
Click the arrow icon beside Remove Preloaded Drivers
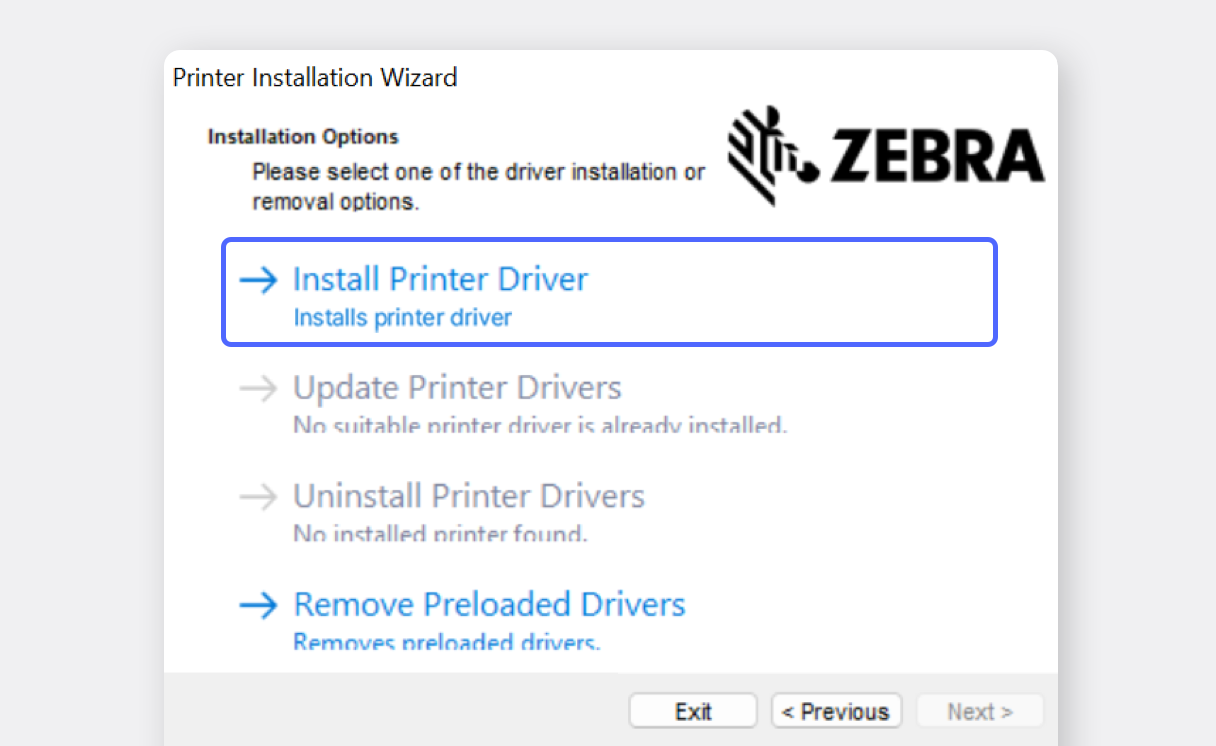click(258, 604)
